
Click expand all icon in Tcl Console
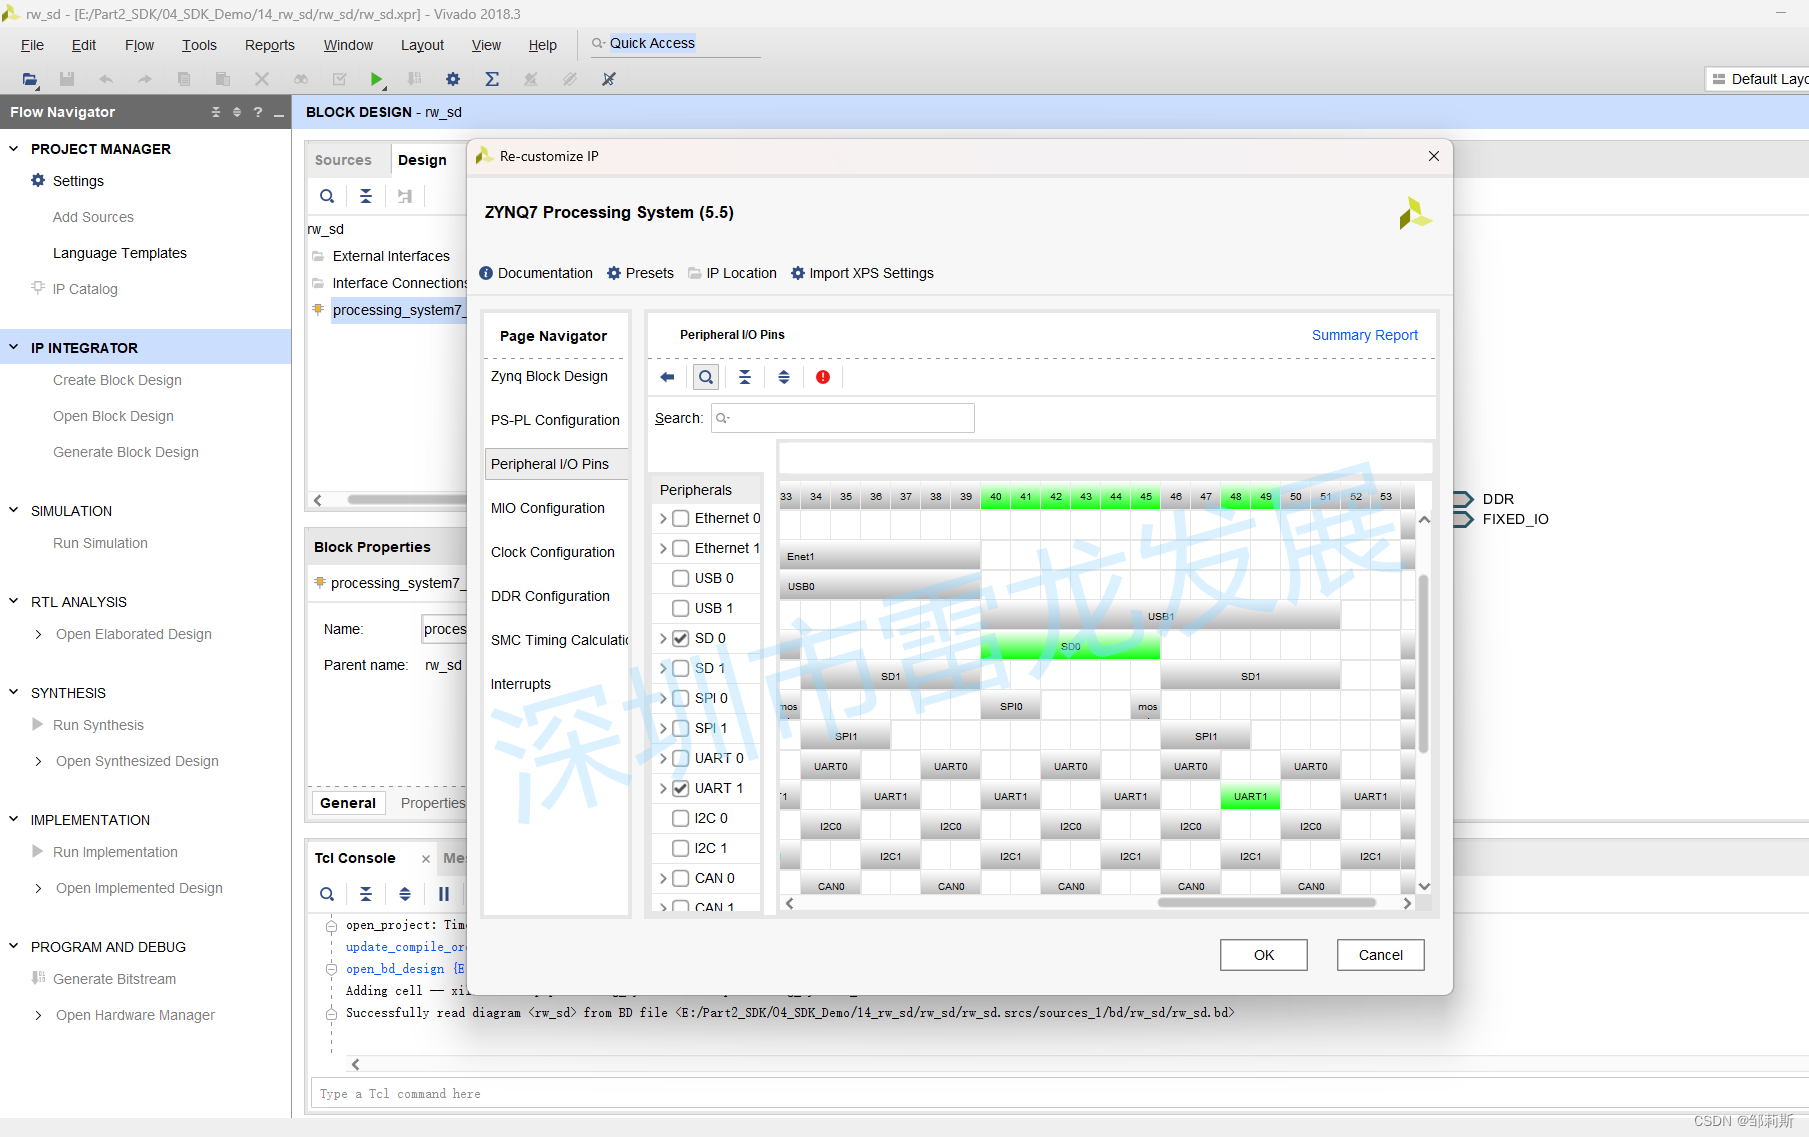tap(405, 894)
